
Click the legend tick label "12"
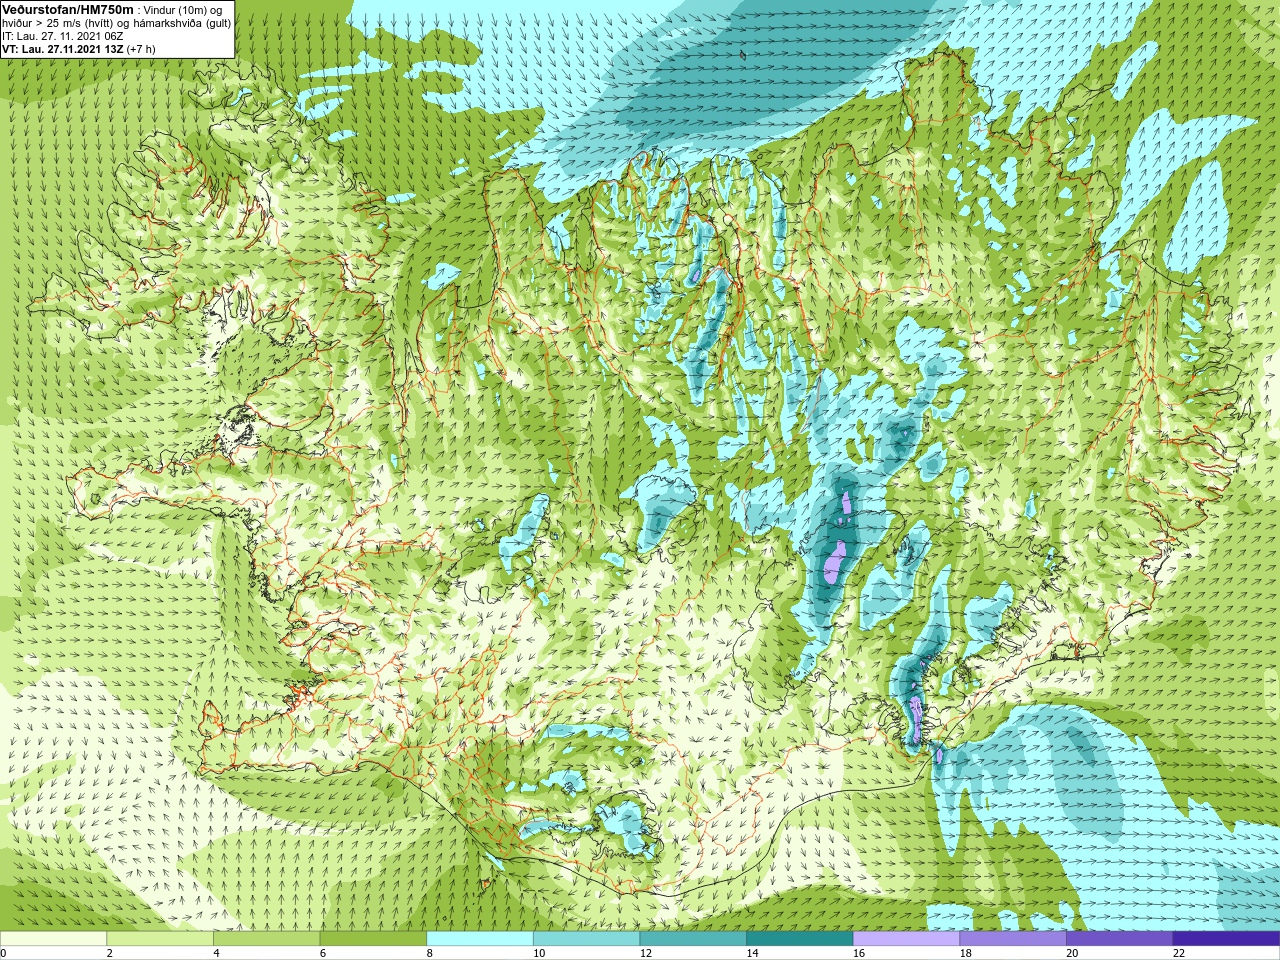[x=646, y=953]
